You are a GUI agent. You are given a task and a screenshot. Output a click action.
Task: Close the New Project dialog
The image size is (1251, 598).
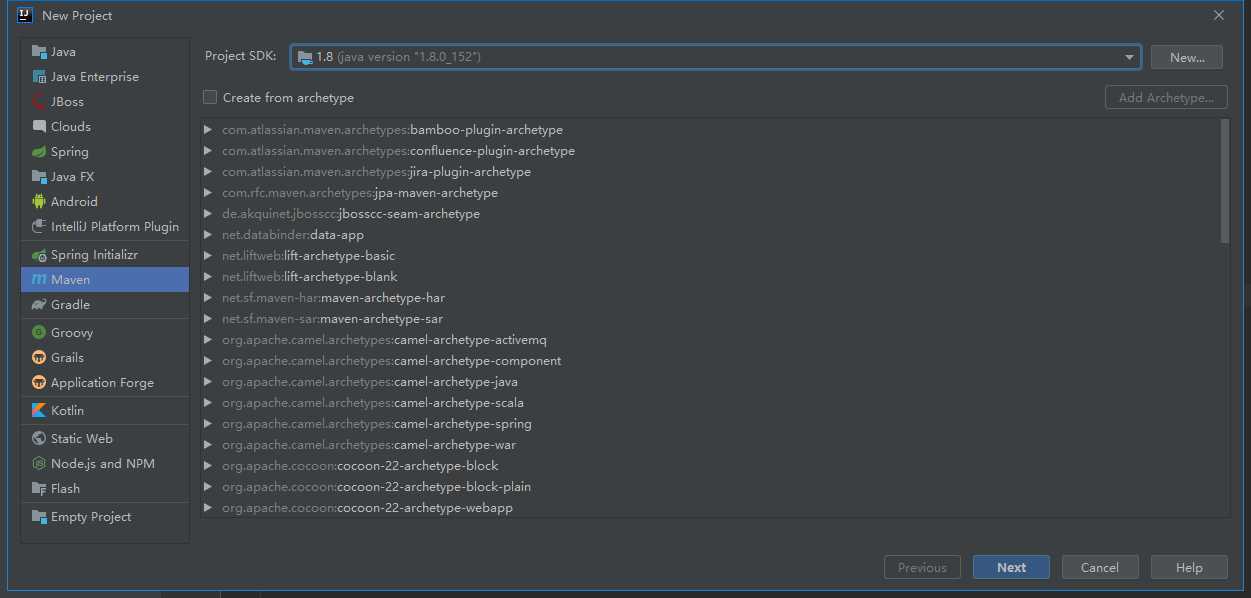1219,15
